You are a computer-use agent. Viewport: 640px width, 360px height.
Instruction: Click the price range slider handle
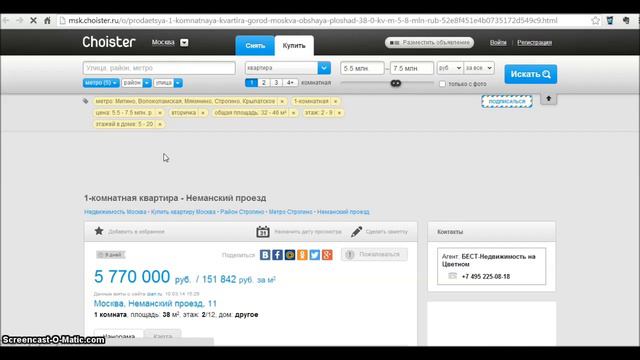(396, 83)
